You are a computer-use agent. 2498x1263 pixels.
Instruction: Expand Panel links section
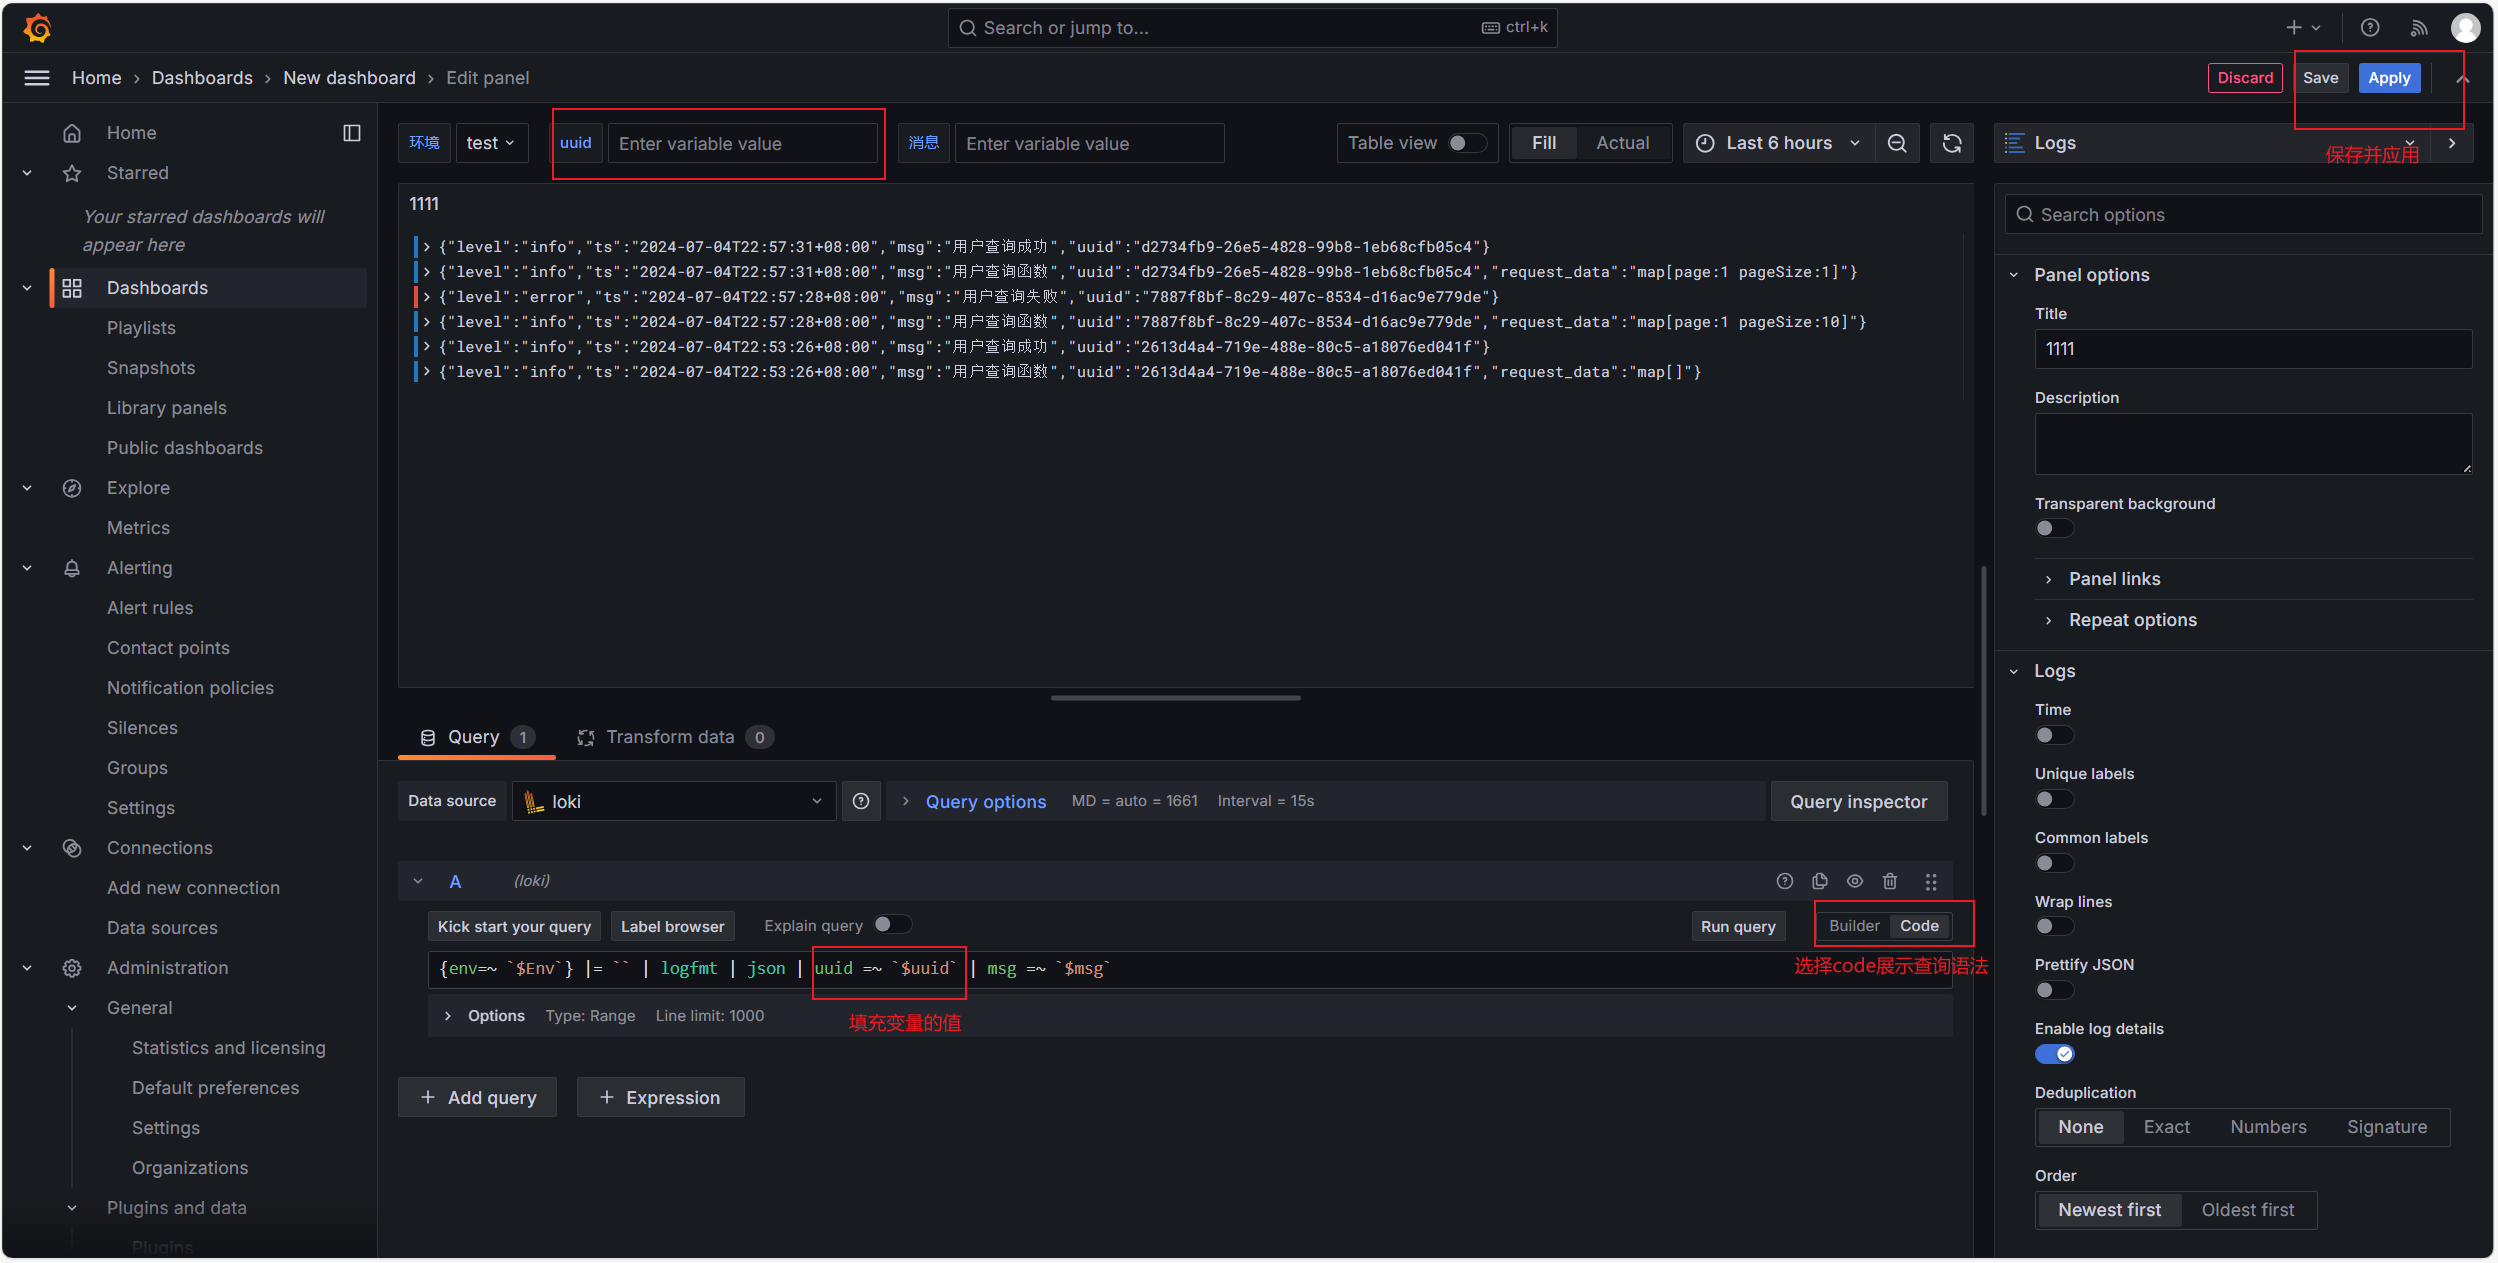(x=2114, y=579)
